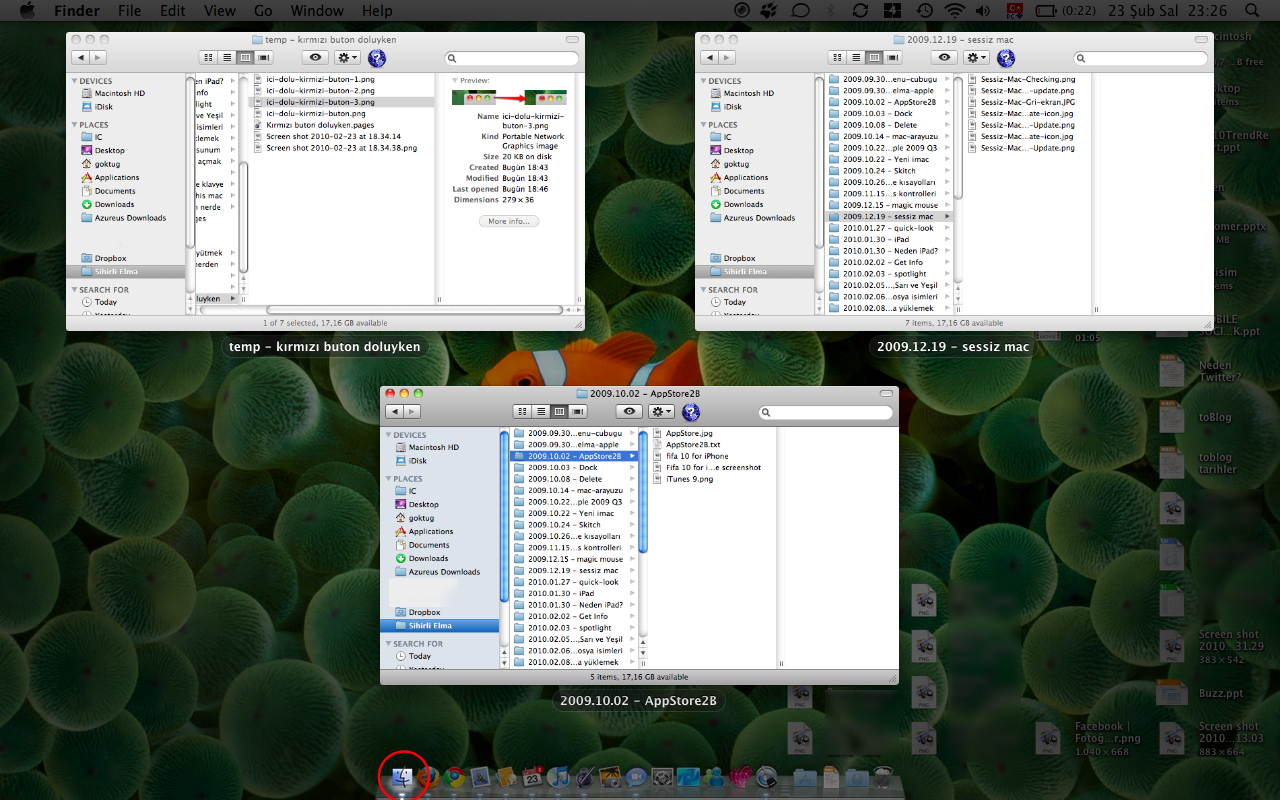Screen dimensions: 1280x800
Task: Switch AppStore2B window to list view
Action: [x=541, y=412]
